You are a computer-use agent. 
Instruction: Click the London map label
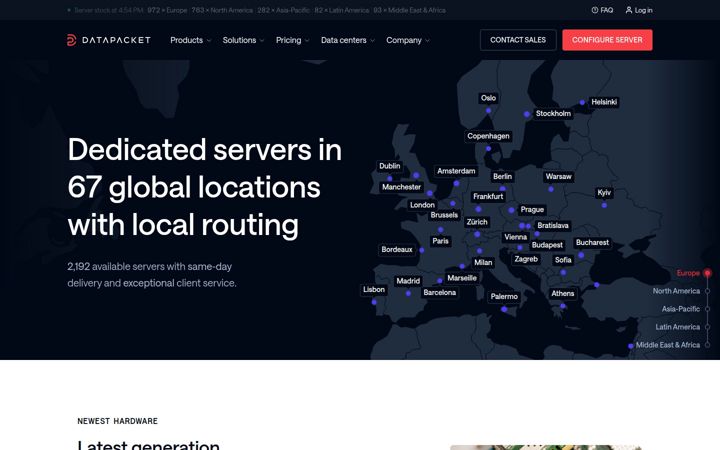coord(422,205)
